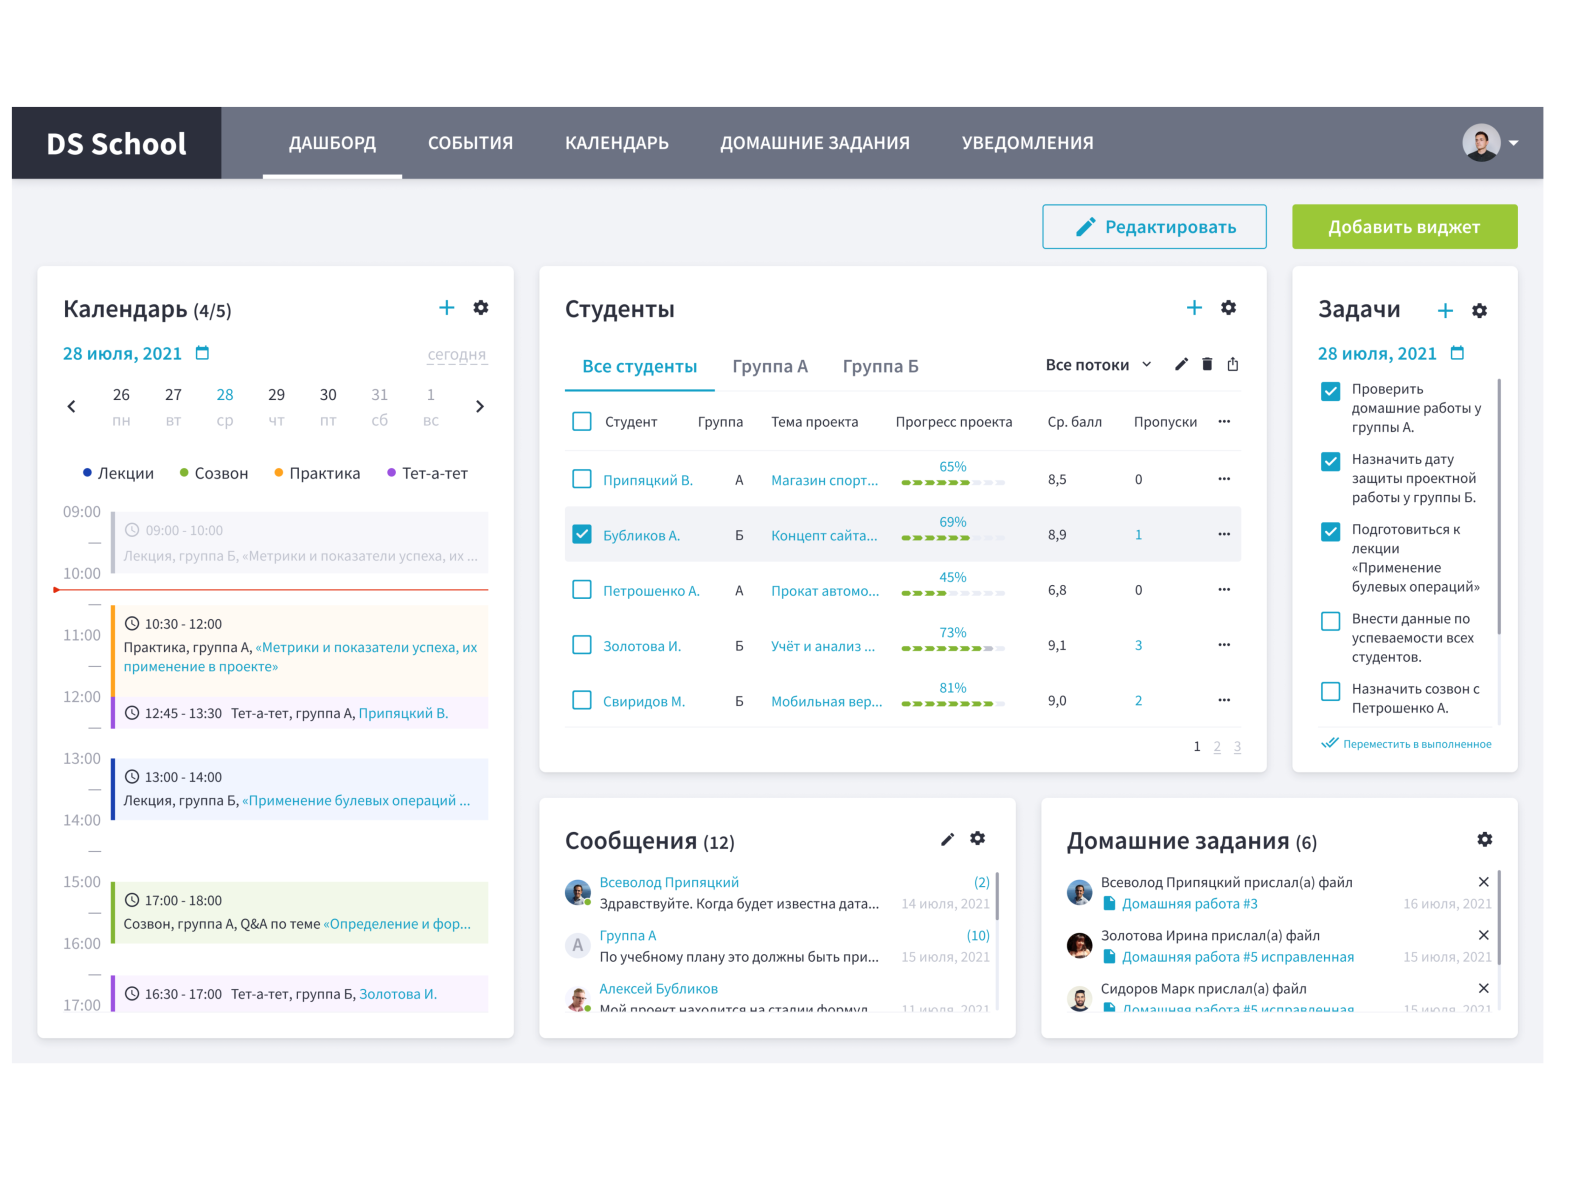The width and height of the screenshot is (1584, 1188).
Task: Uncheck task Проверить домашние работы у группы А
Action: click(x=1331, y=391)
